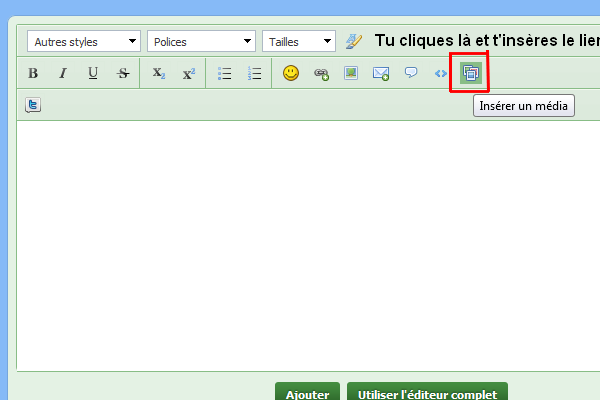The image size is (600, 400).
Task: Insert an email link icon
Action: (x=381, y=73)
